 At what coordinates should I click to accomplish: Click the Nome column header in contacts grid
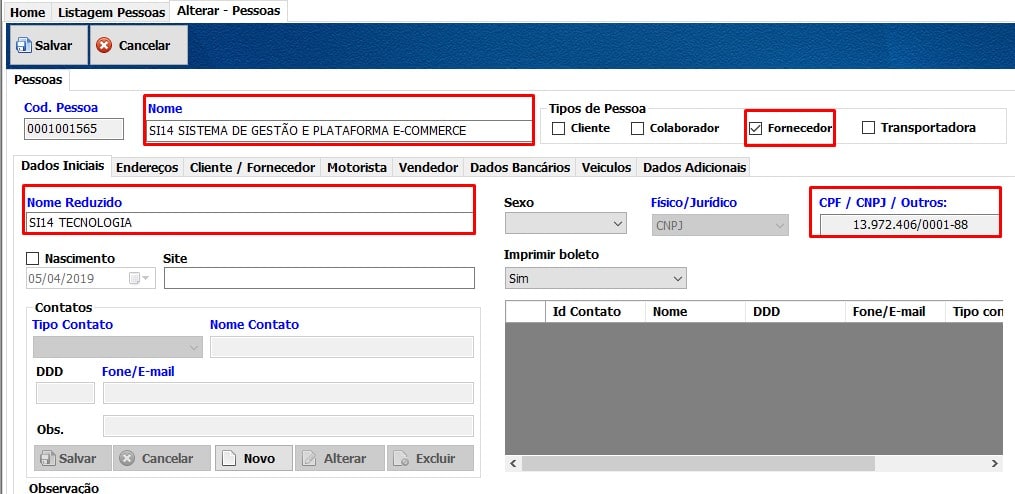pyautogui.click(x=695, y=311)
